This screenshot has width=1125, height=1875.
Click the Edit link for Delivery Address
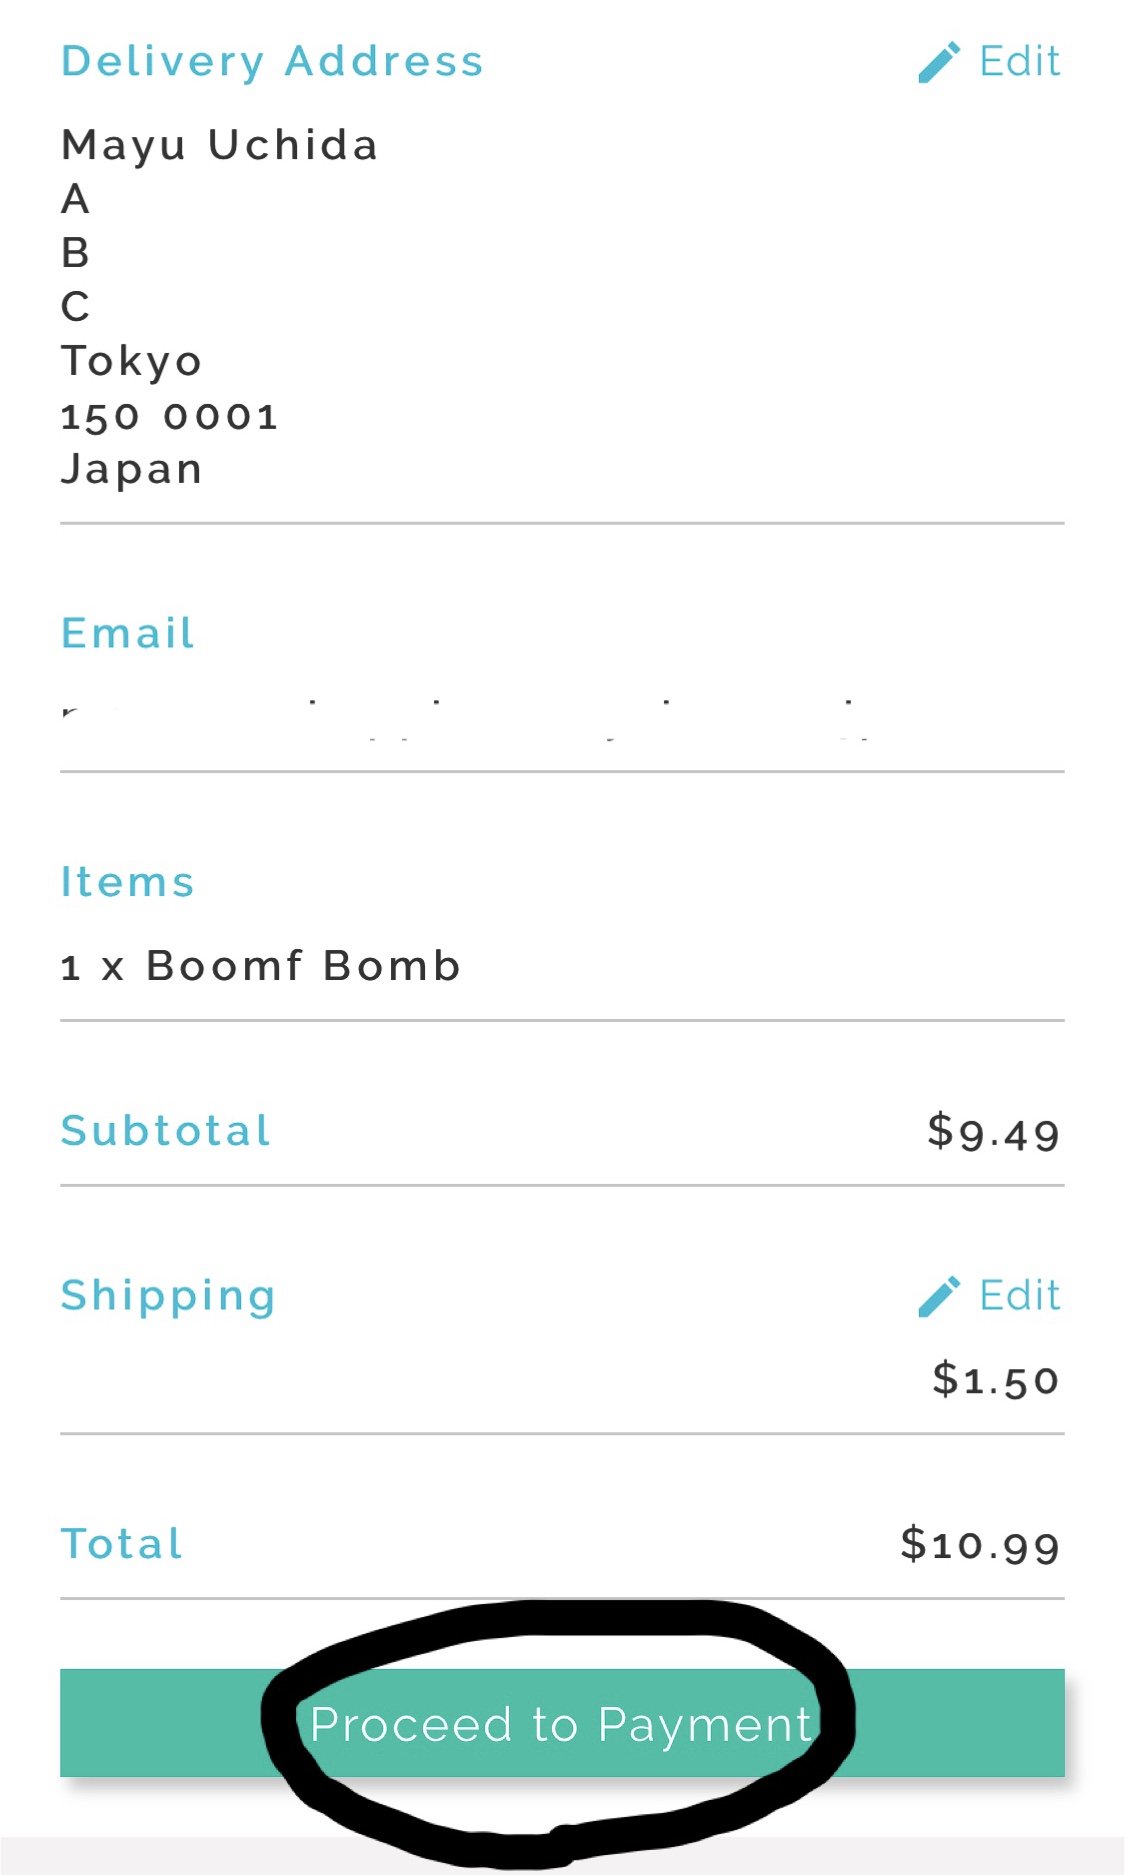pos(1018,62)
